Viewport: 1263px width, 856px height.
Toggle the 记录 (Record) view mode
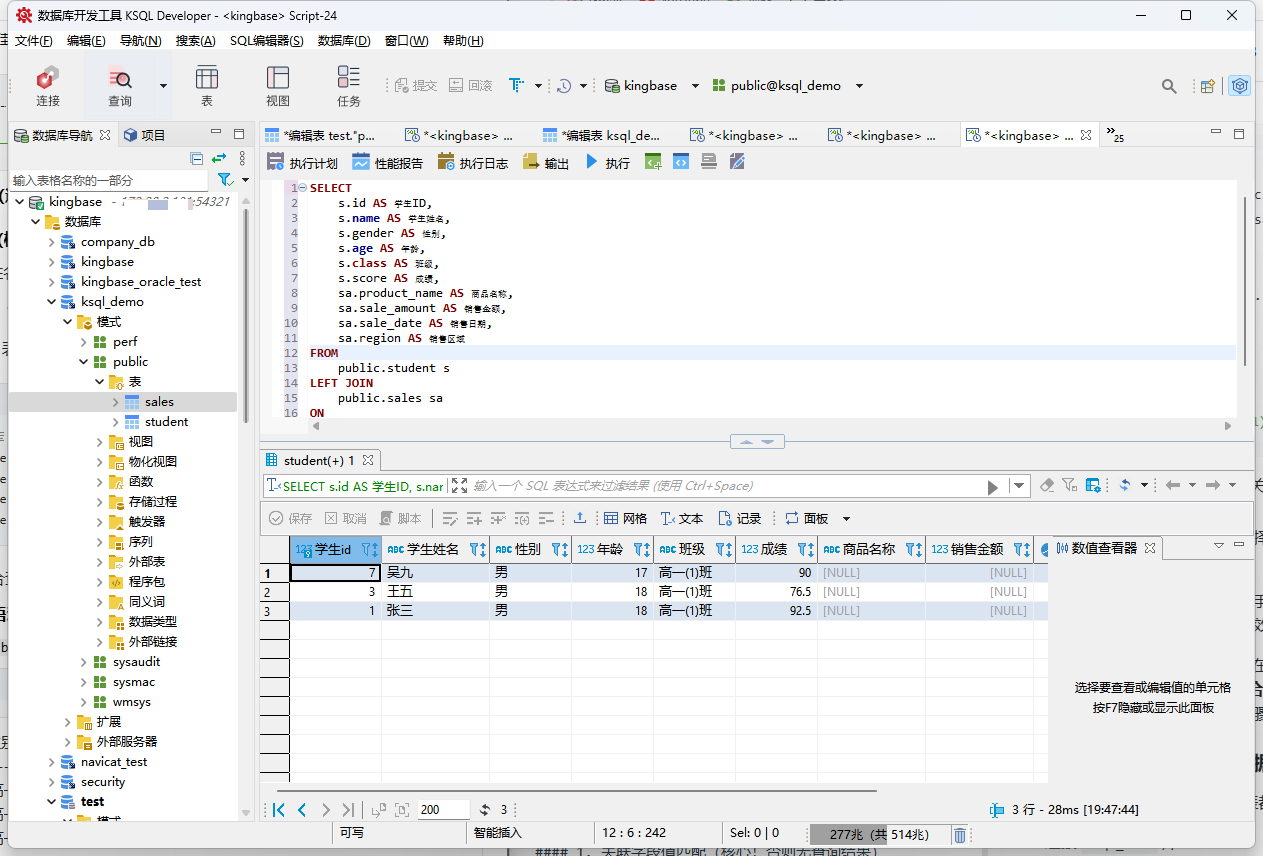740,518
